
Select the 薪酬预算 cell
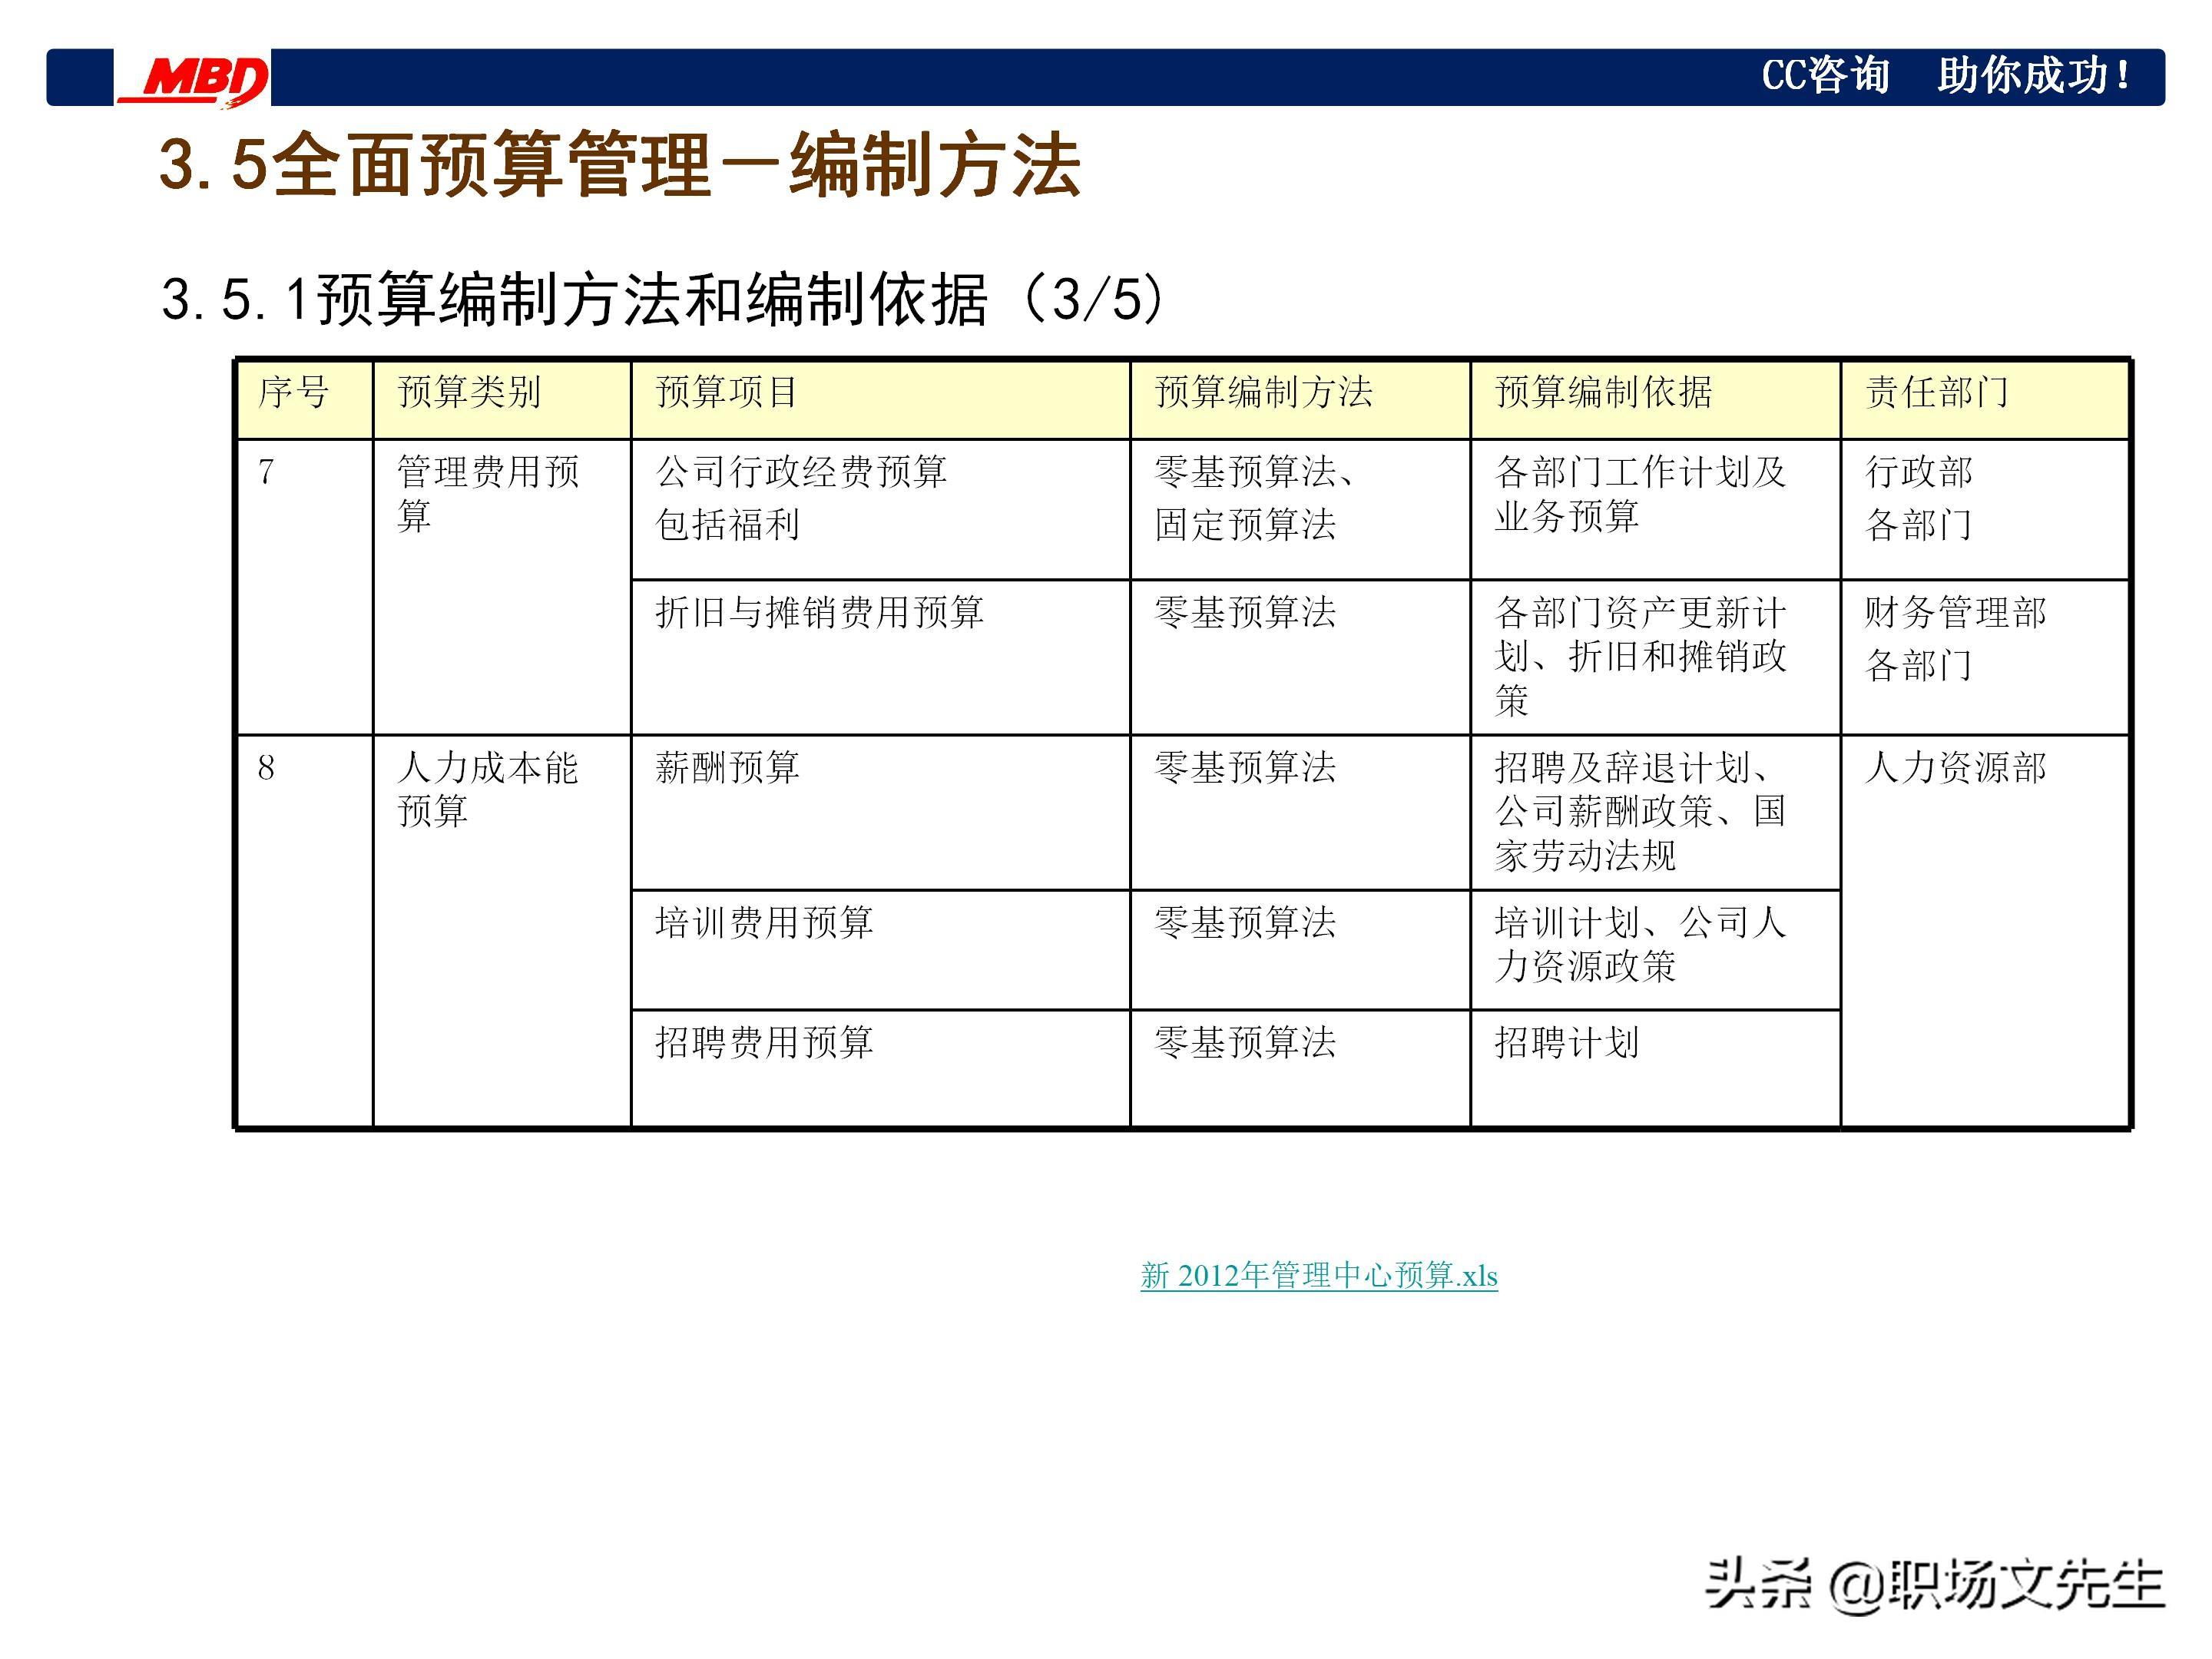(881, 812)
